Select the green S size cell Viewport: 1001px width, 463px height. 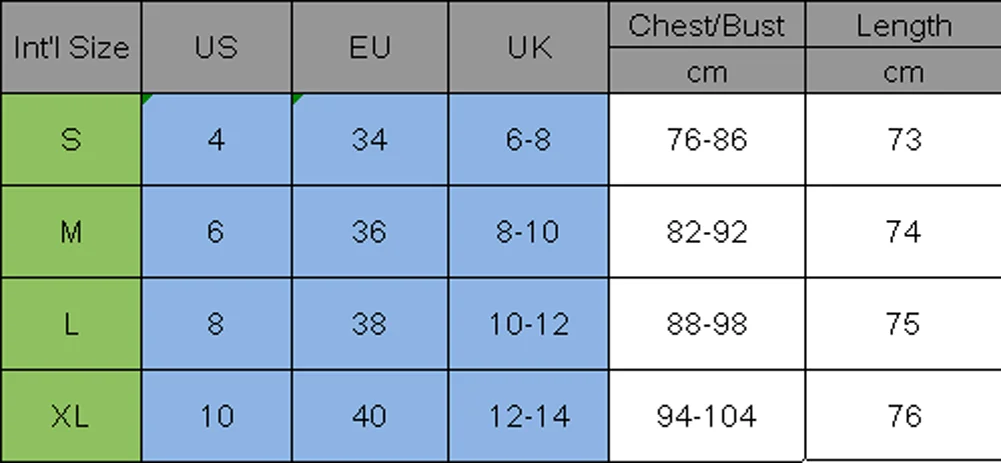pyautogui.click(x=70, y=139)
